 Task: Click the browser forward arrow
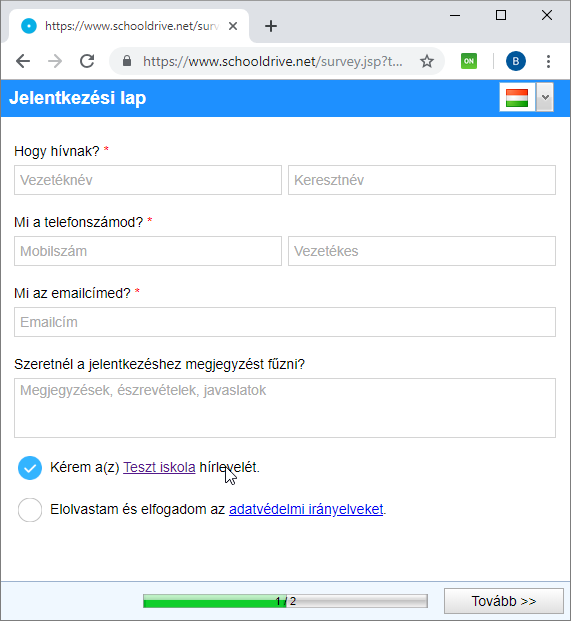coord(55,61)
